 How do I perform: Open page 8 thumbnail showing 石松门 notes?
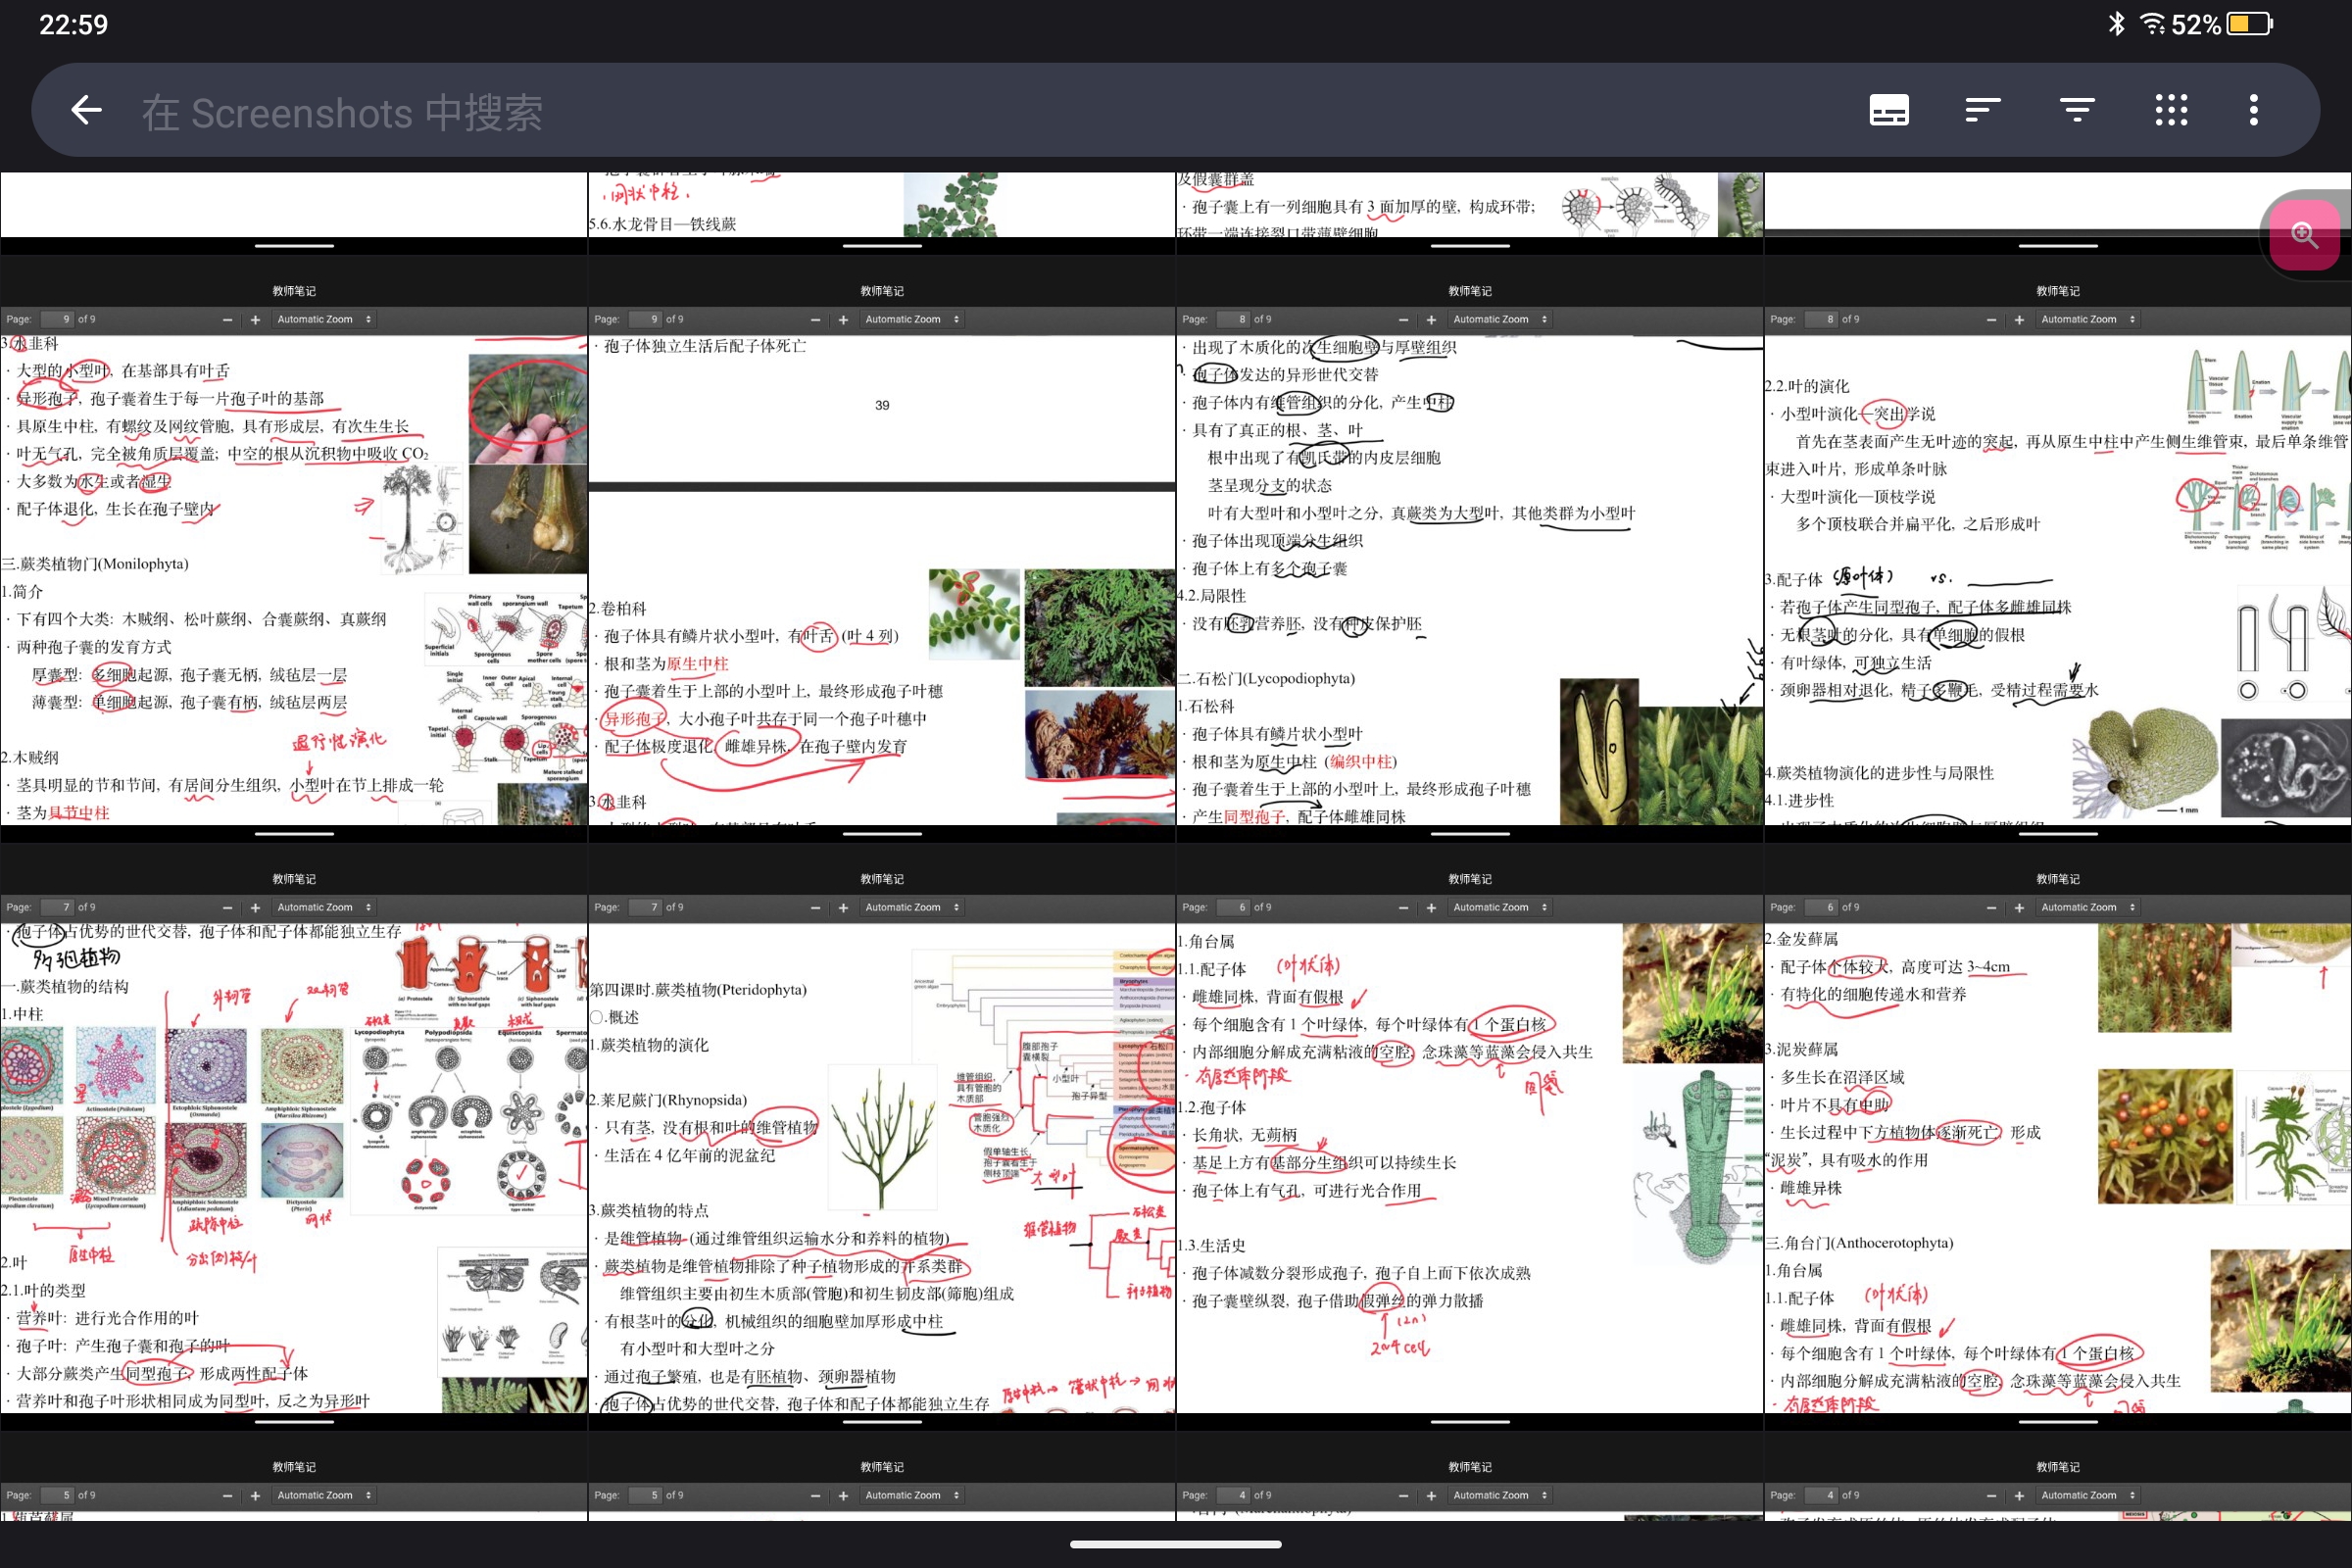point(1470,548)
